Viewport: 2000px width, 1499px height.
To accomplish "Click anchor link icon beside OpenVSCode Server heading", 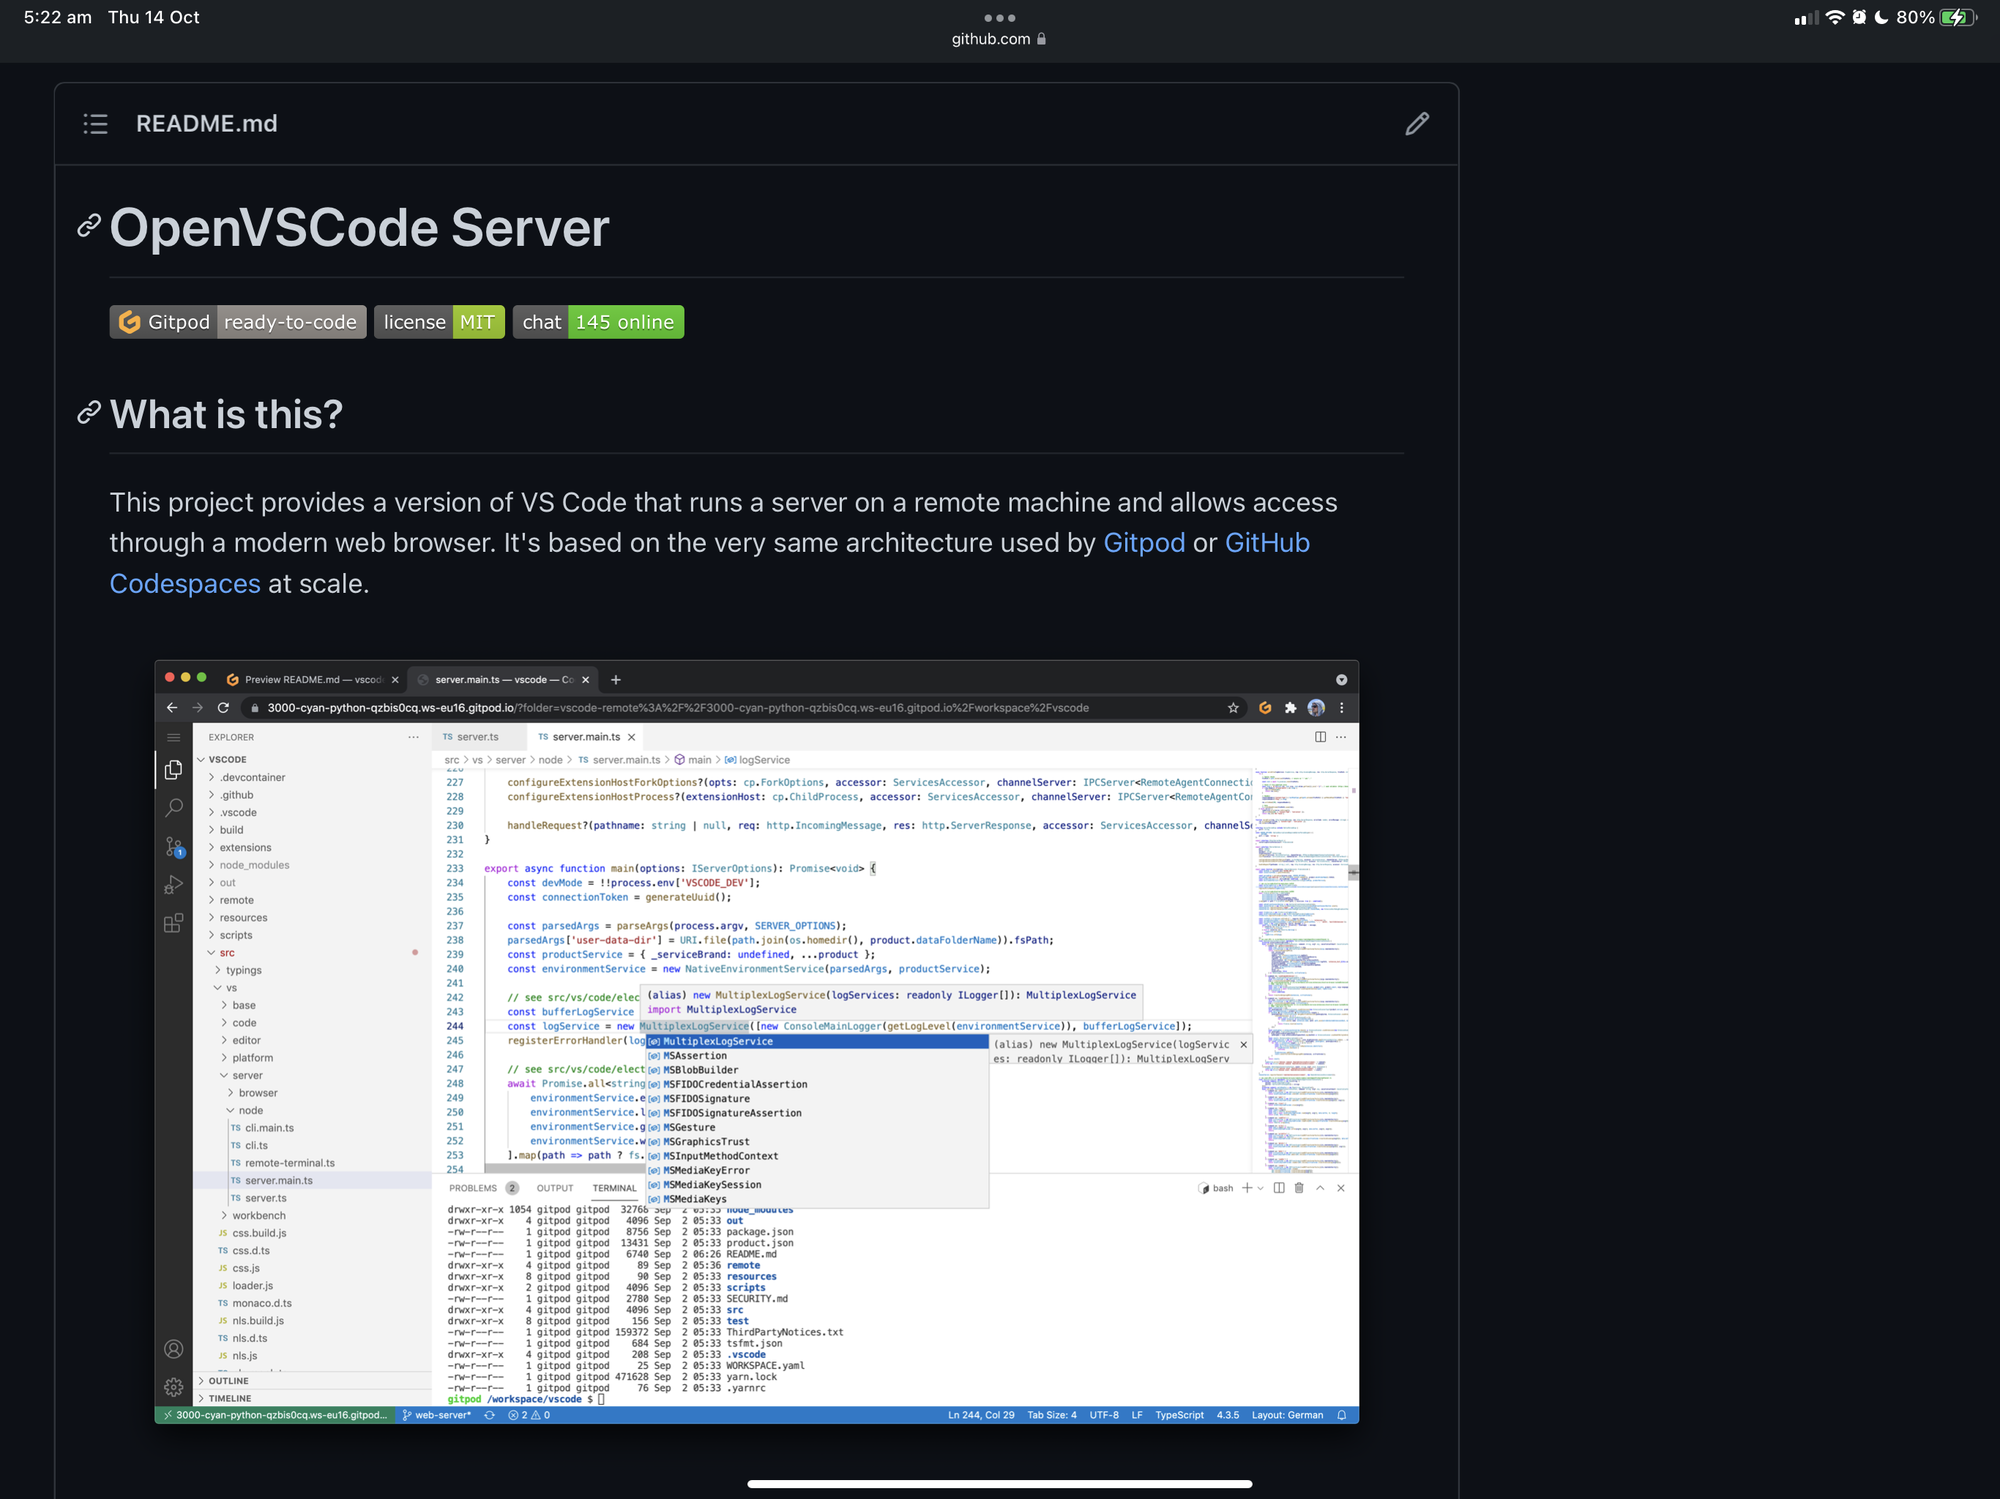I will 89,226.
